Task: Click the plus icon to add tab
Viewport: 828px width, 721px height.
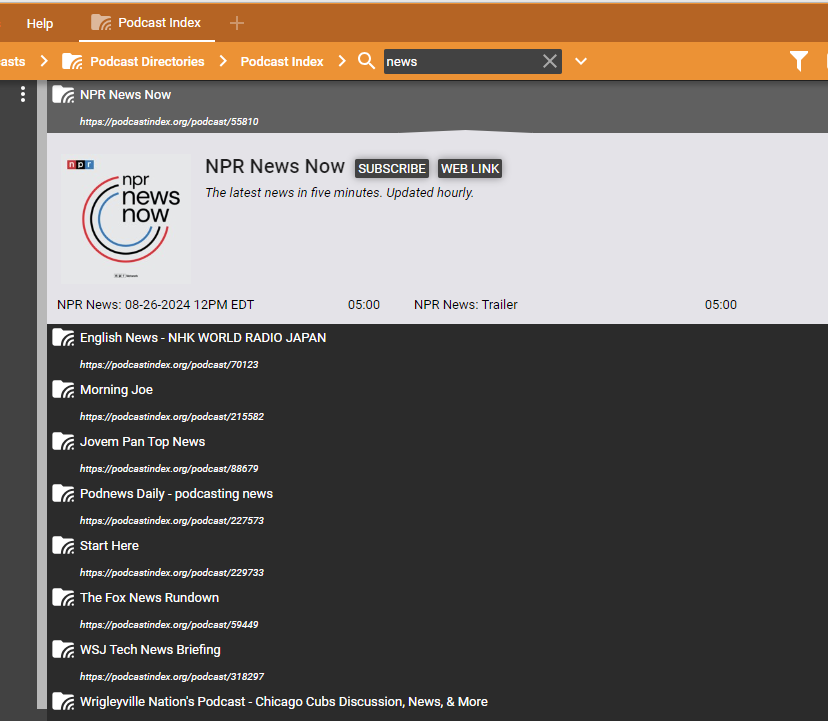Action: (x=237, y=23)
